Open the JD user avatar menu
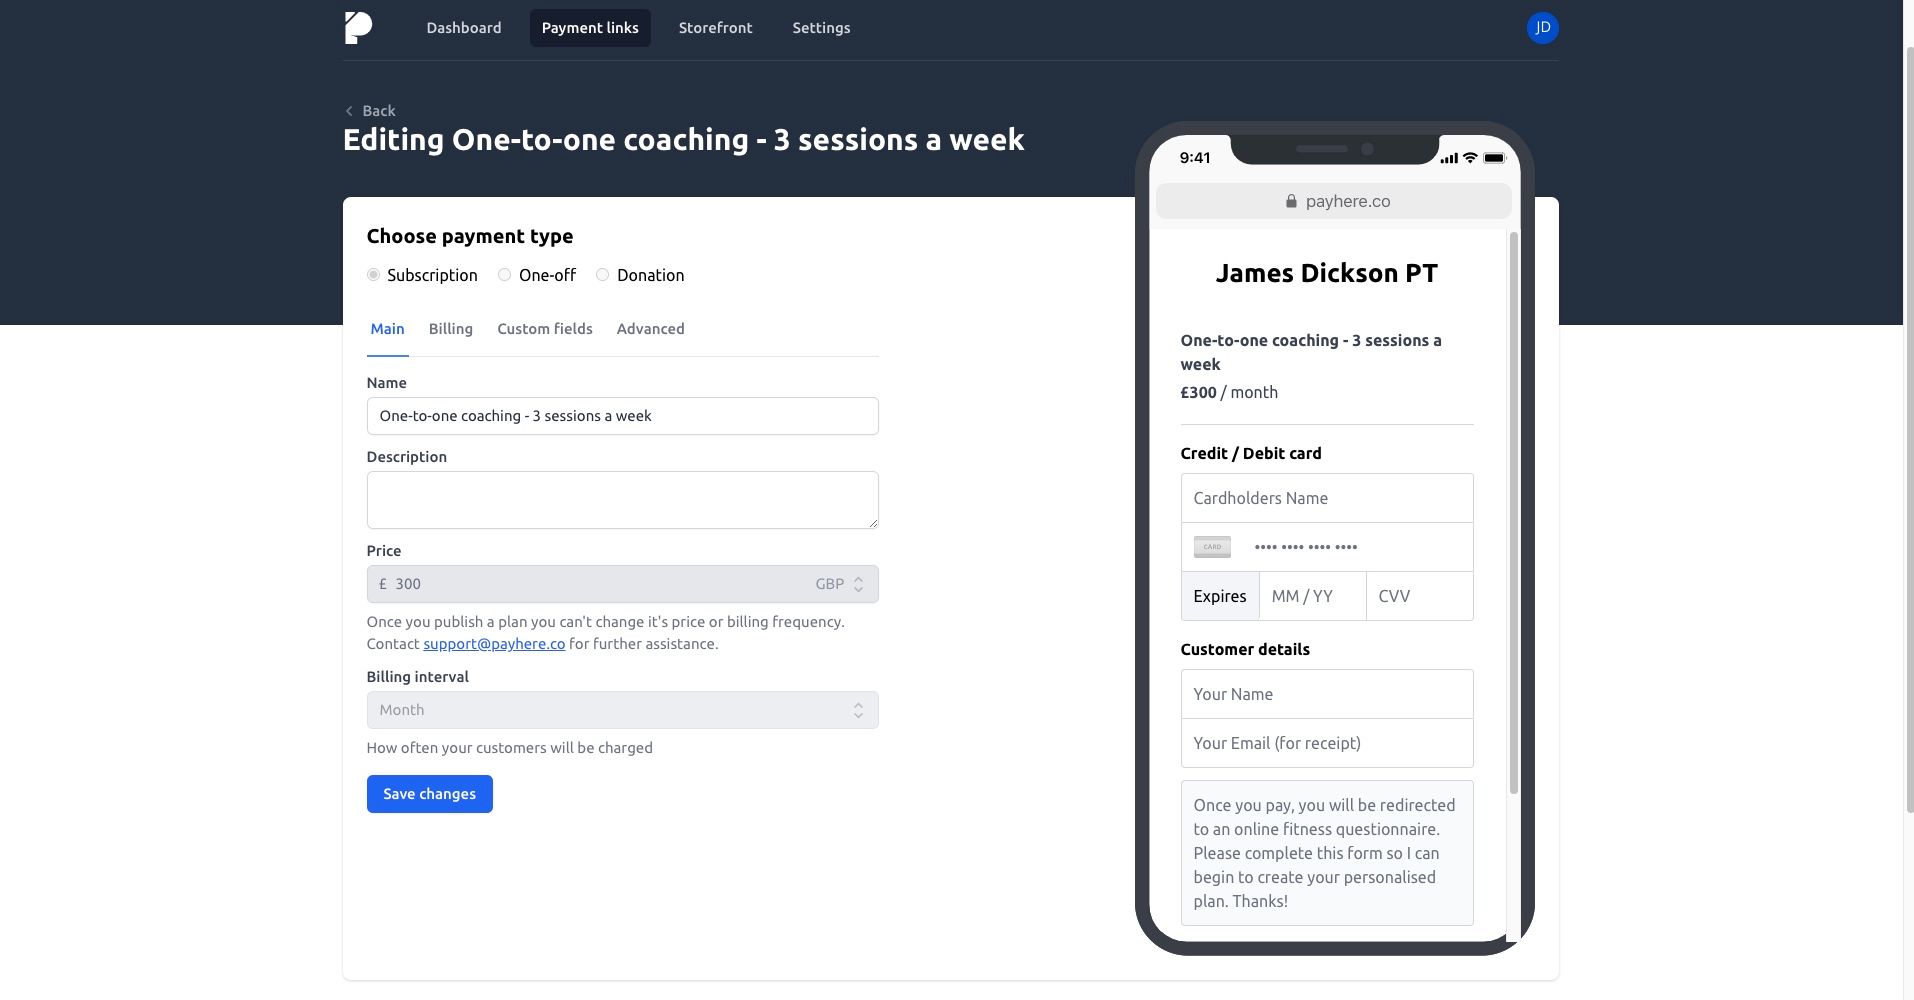The image size is (1914, 1000). tap(1542, 28)
